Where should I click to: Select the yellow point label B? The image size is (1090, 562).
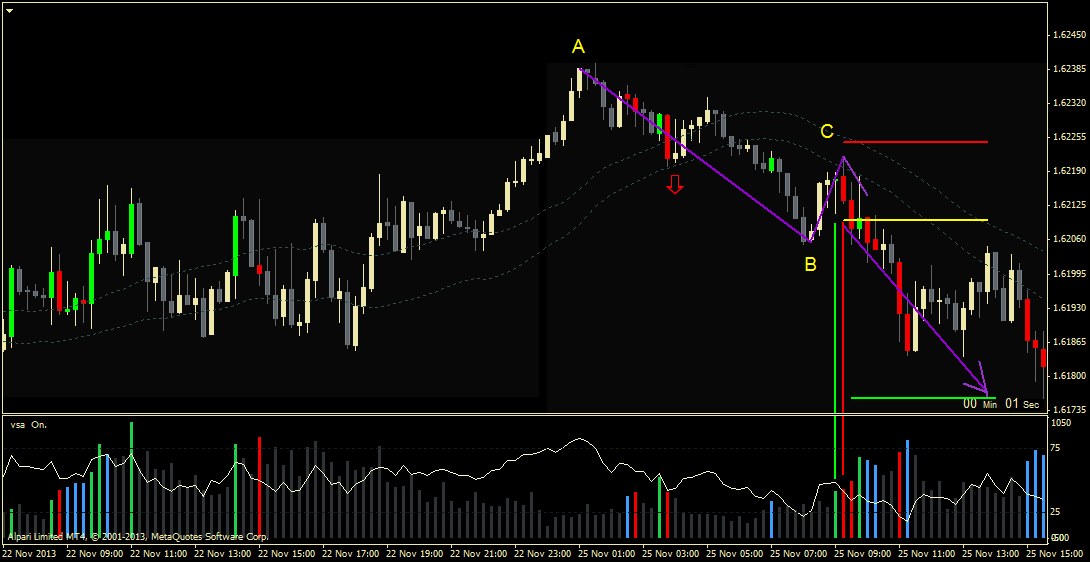(x=811, y=264)
